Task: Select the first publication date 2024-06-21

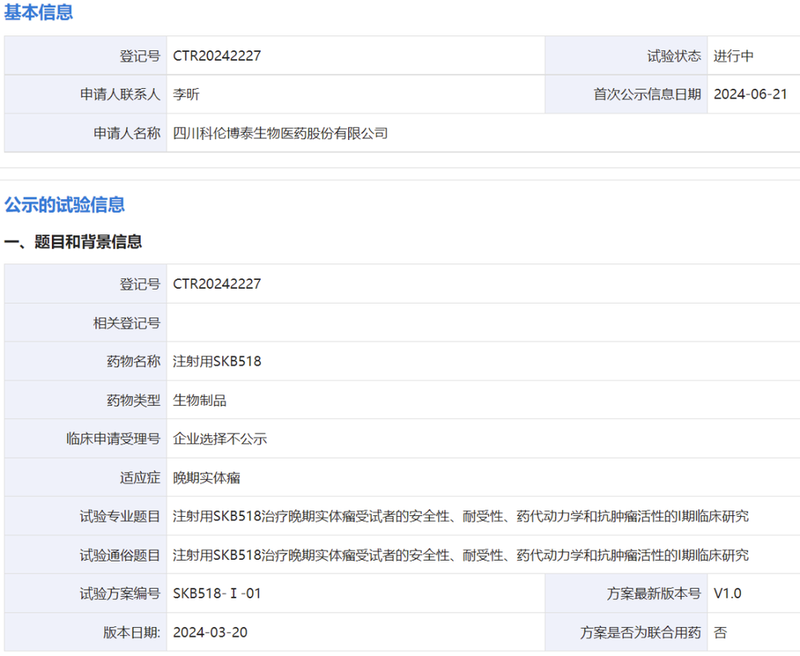Action: 750,95
